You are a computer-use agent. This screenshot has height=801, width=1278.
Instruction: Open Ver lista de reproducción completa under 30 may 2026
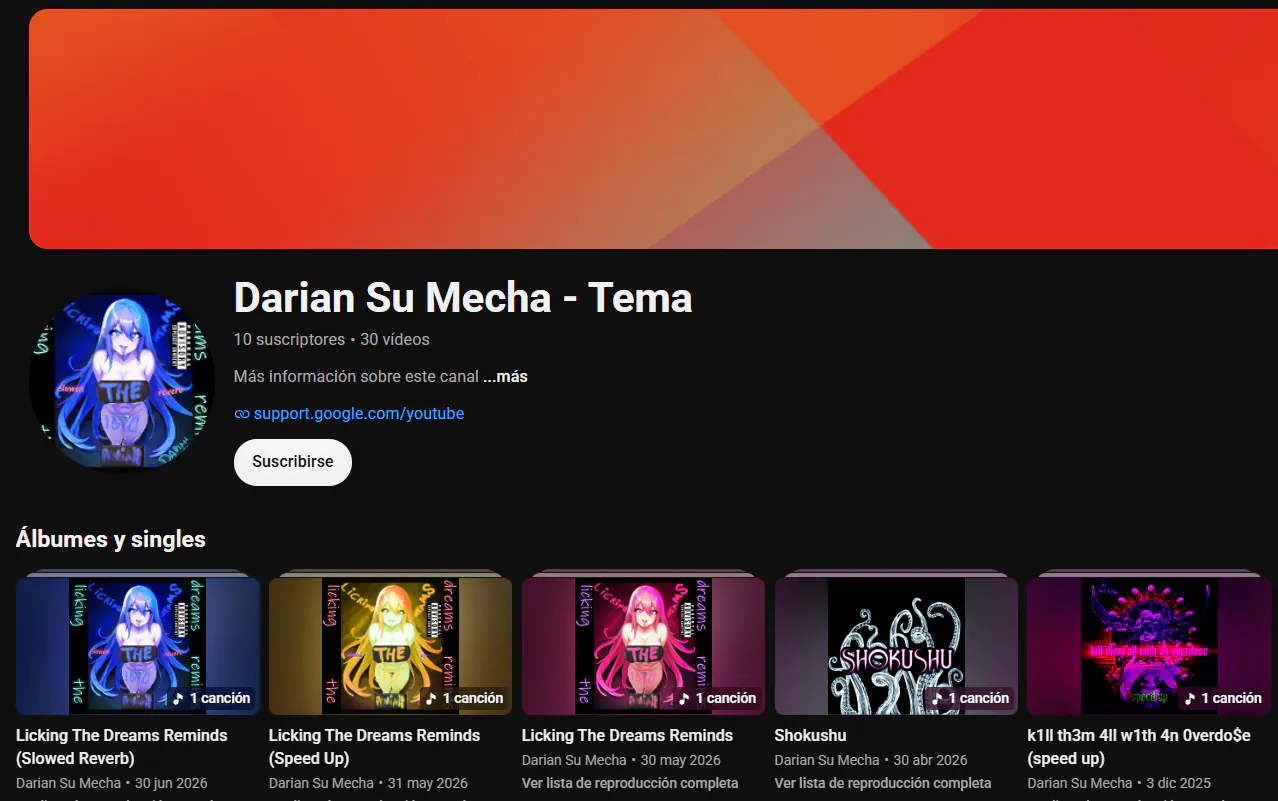click(630, 783)
